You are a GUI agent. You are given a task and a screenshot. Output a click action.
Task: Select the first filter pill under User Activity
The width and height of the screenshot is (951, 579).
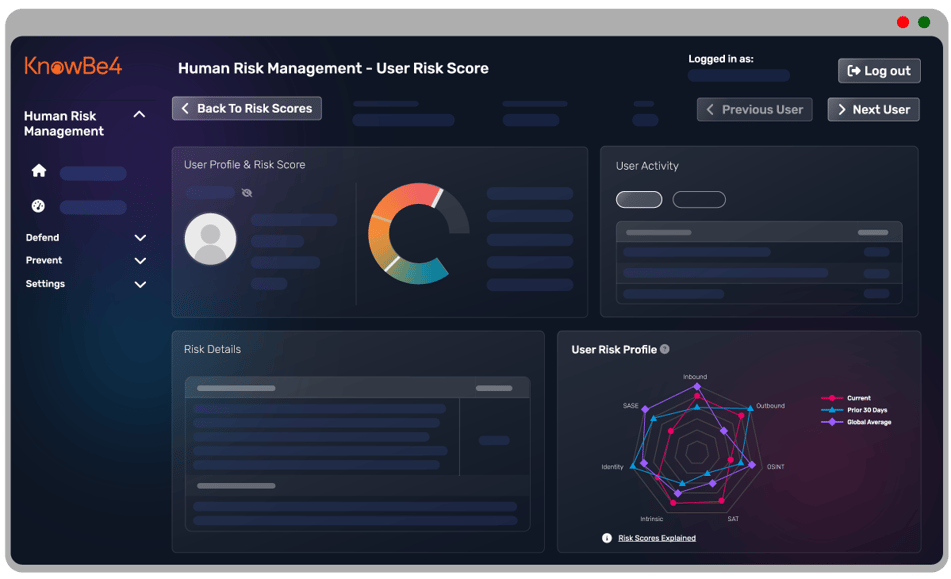coord(638,199)
